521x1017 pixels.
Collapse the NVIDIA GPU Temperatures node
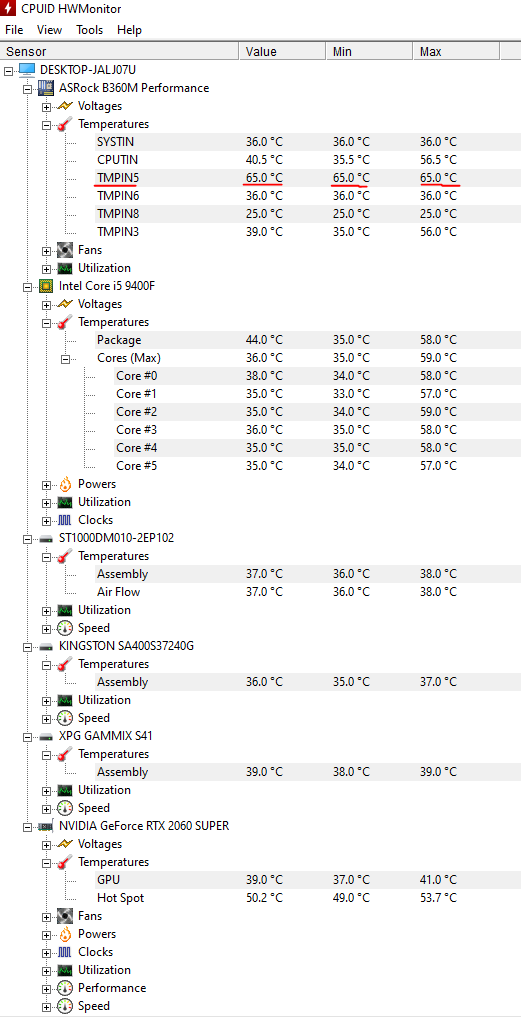(47, 863)
